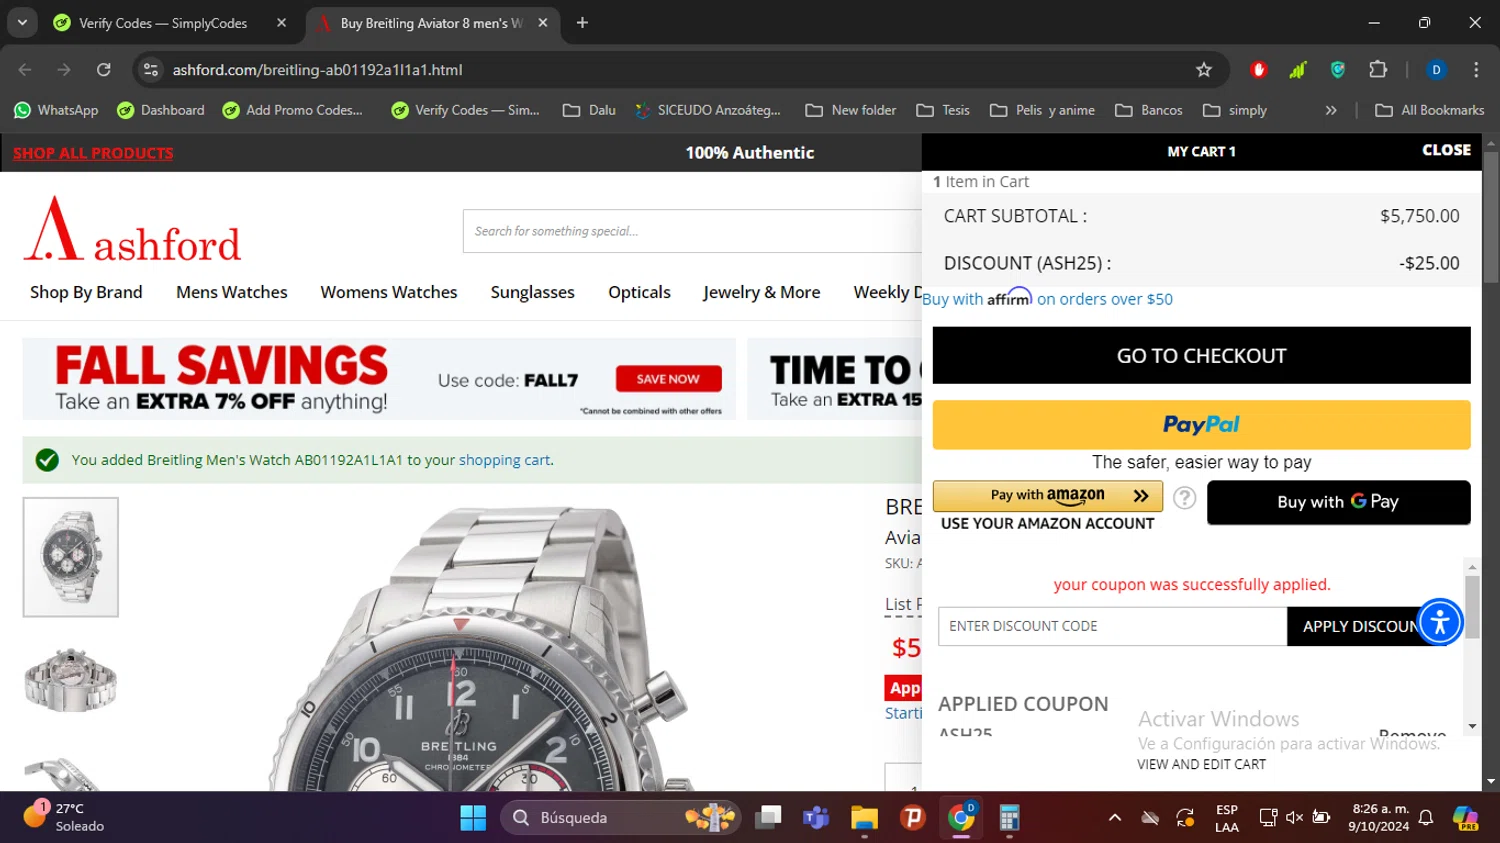Open the Bancos bookmarks folder
Image resolution: width=1500 pixels, height=843 pixels.
pos(1149,110)
